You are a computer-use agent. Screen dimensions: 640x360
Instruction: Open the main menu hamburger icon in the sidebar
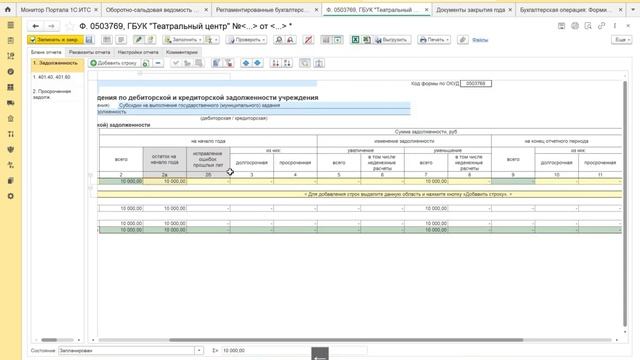(x=11, y=25)
